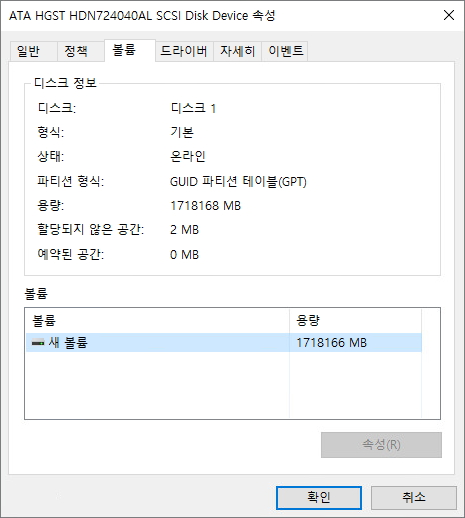
Task: Sort by the 용량 column header
Action: click(x=355, y=321)
